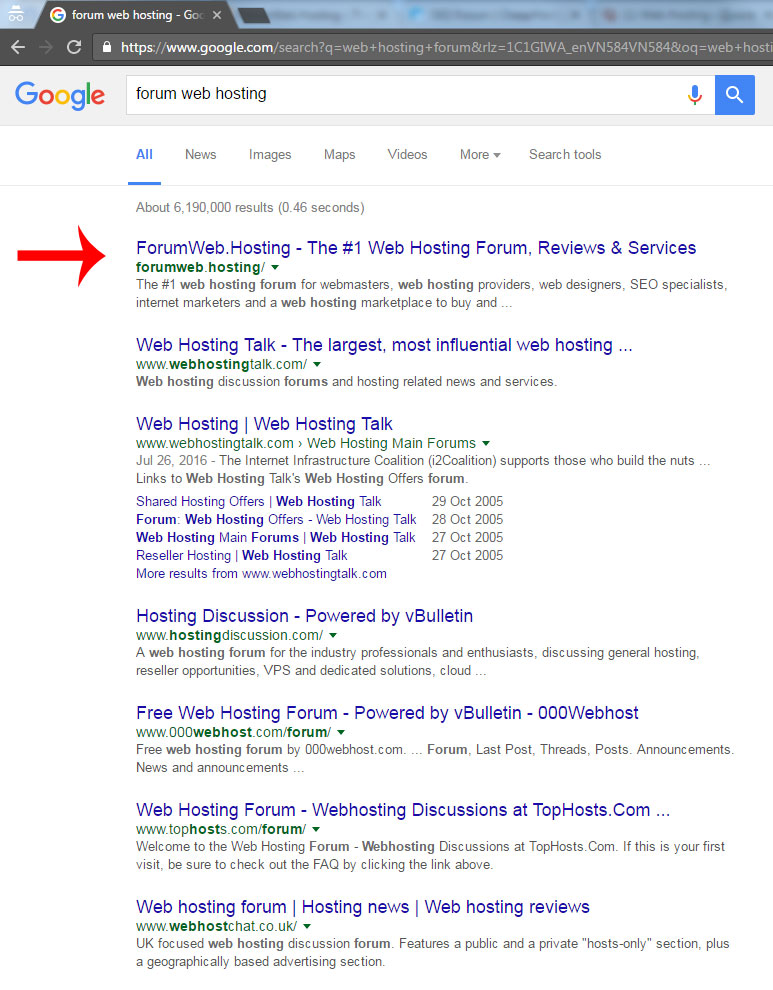Click the microphone voice search icon
The image size is (773, 990).
695,95
